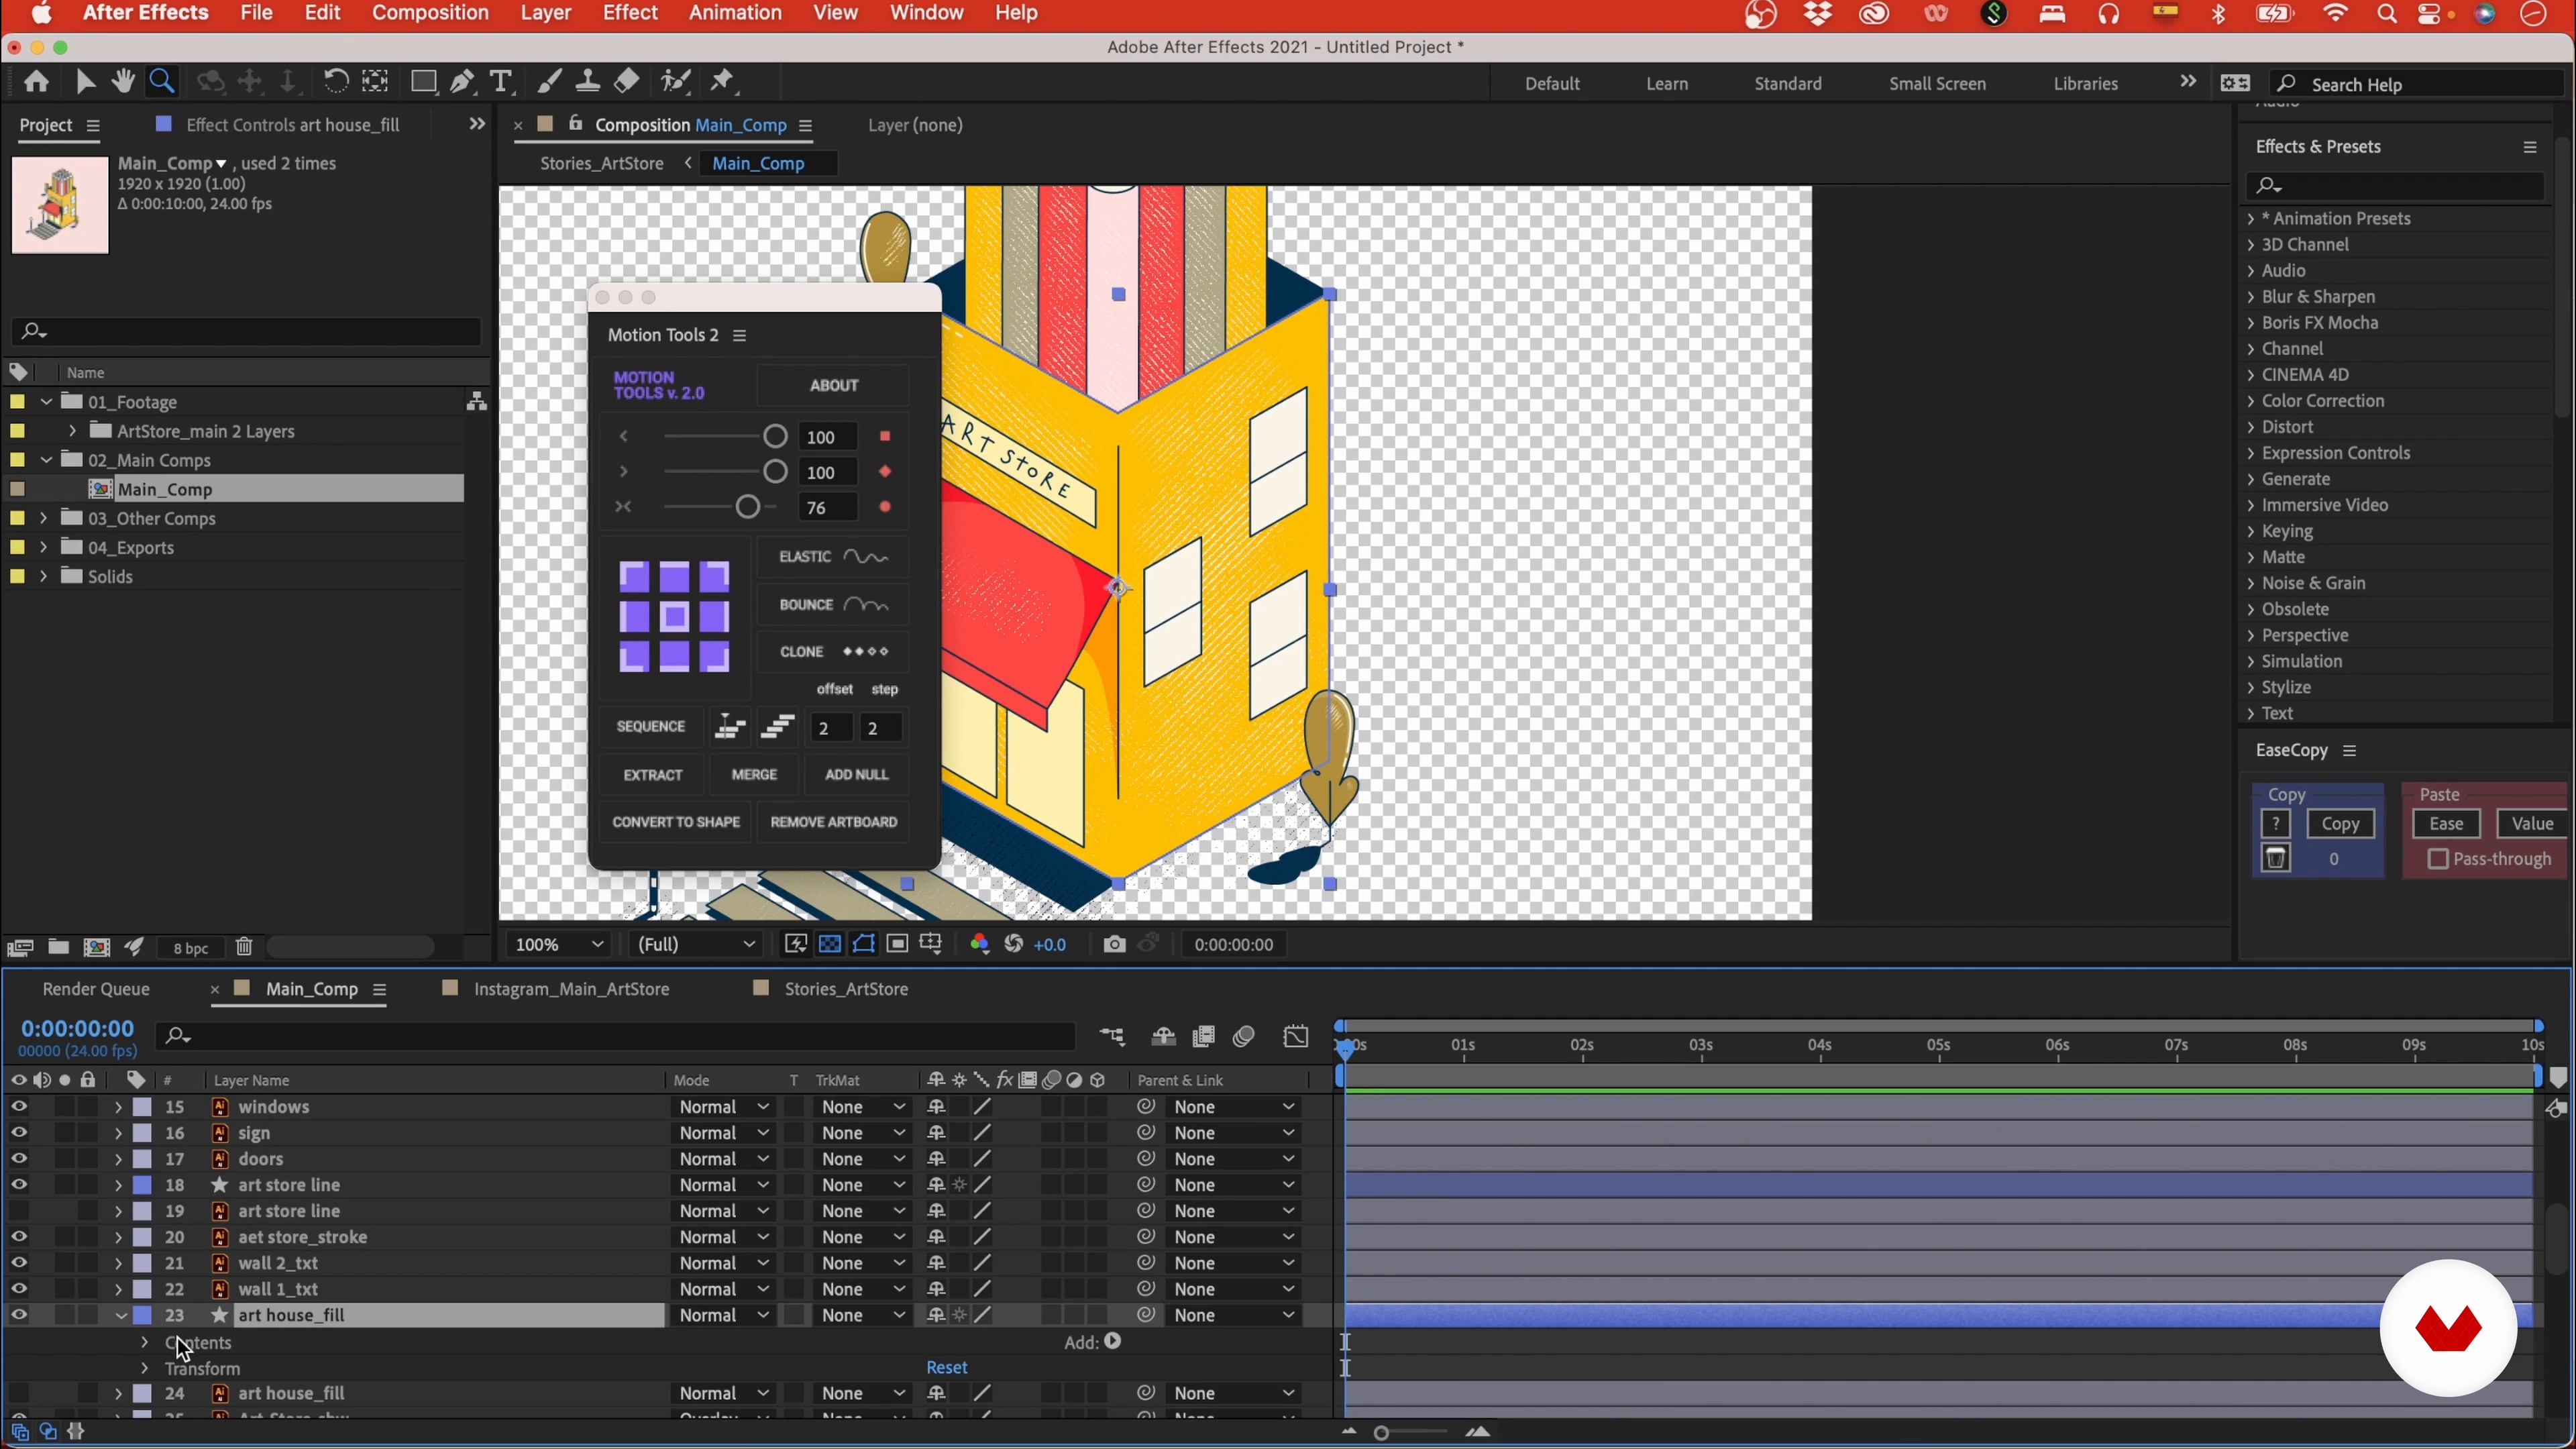Click Reset link for Transform
The image size is (2576, 1449).
point(946,1368)
